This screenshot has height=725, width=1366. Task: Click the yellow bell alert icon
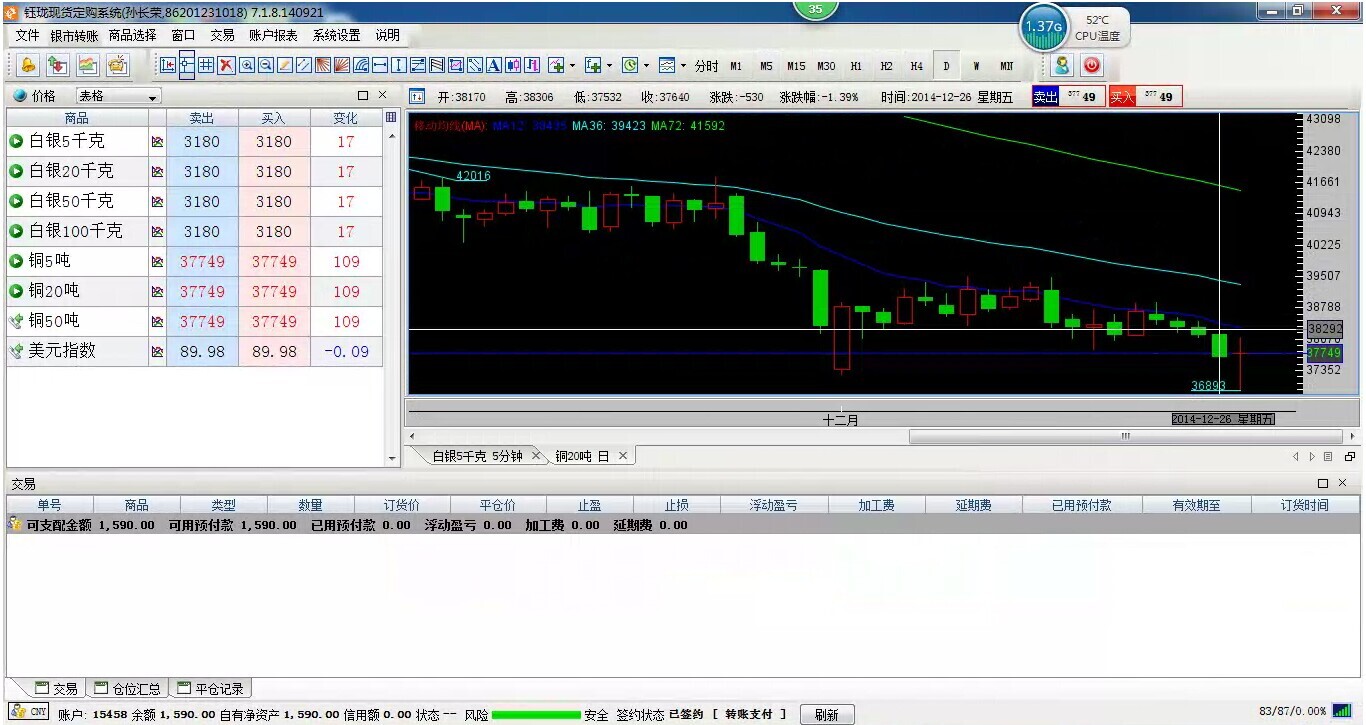[28, 65]
